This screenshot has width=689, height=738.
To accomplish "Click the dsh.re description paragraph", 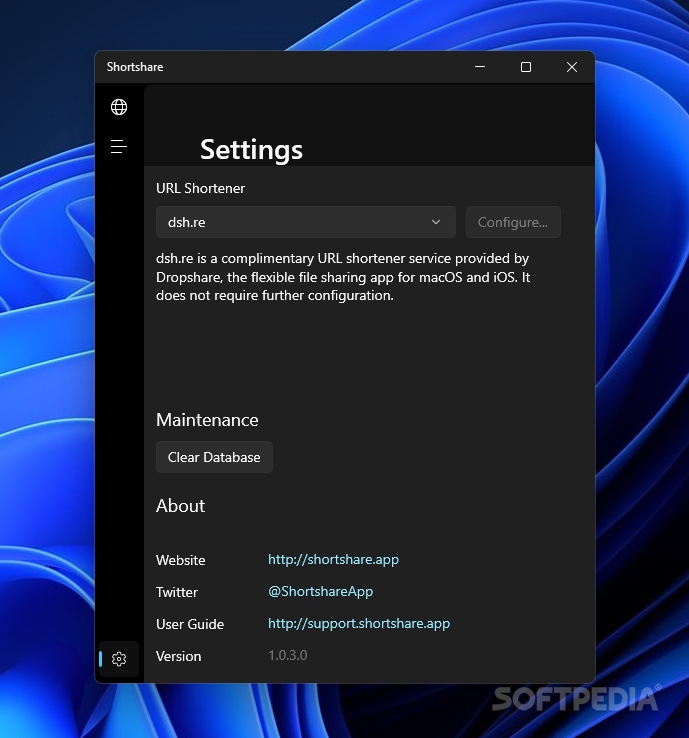I will (x=343, y=277).
